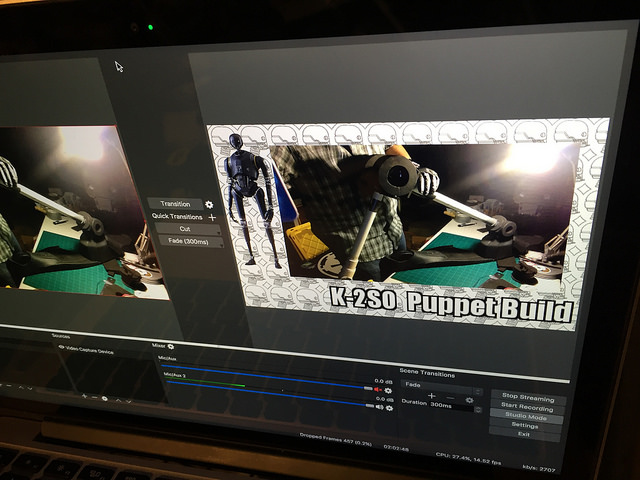
Task: Move source up in Sources list
Action: 119,400
